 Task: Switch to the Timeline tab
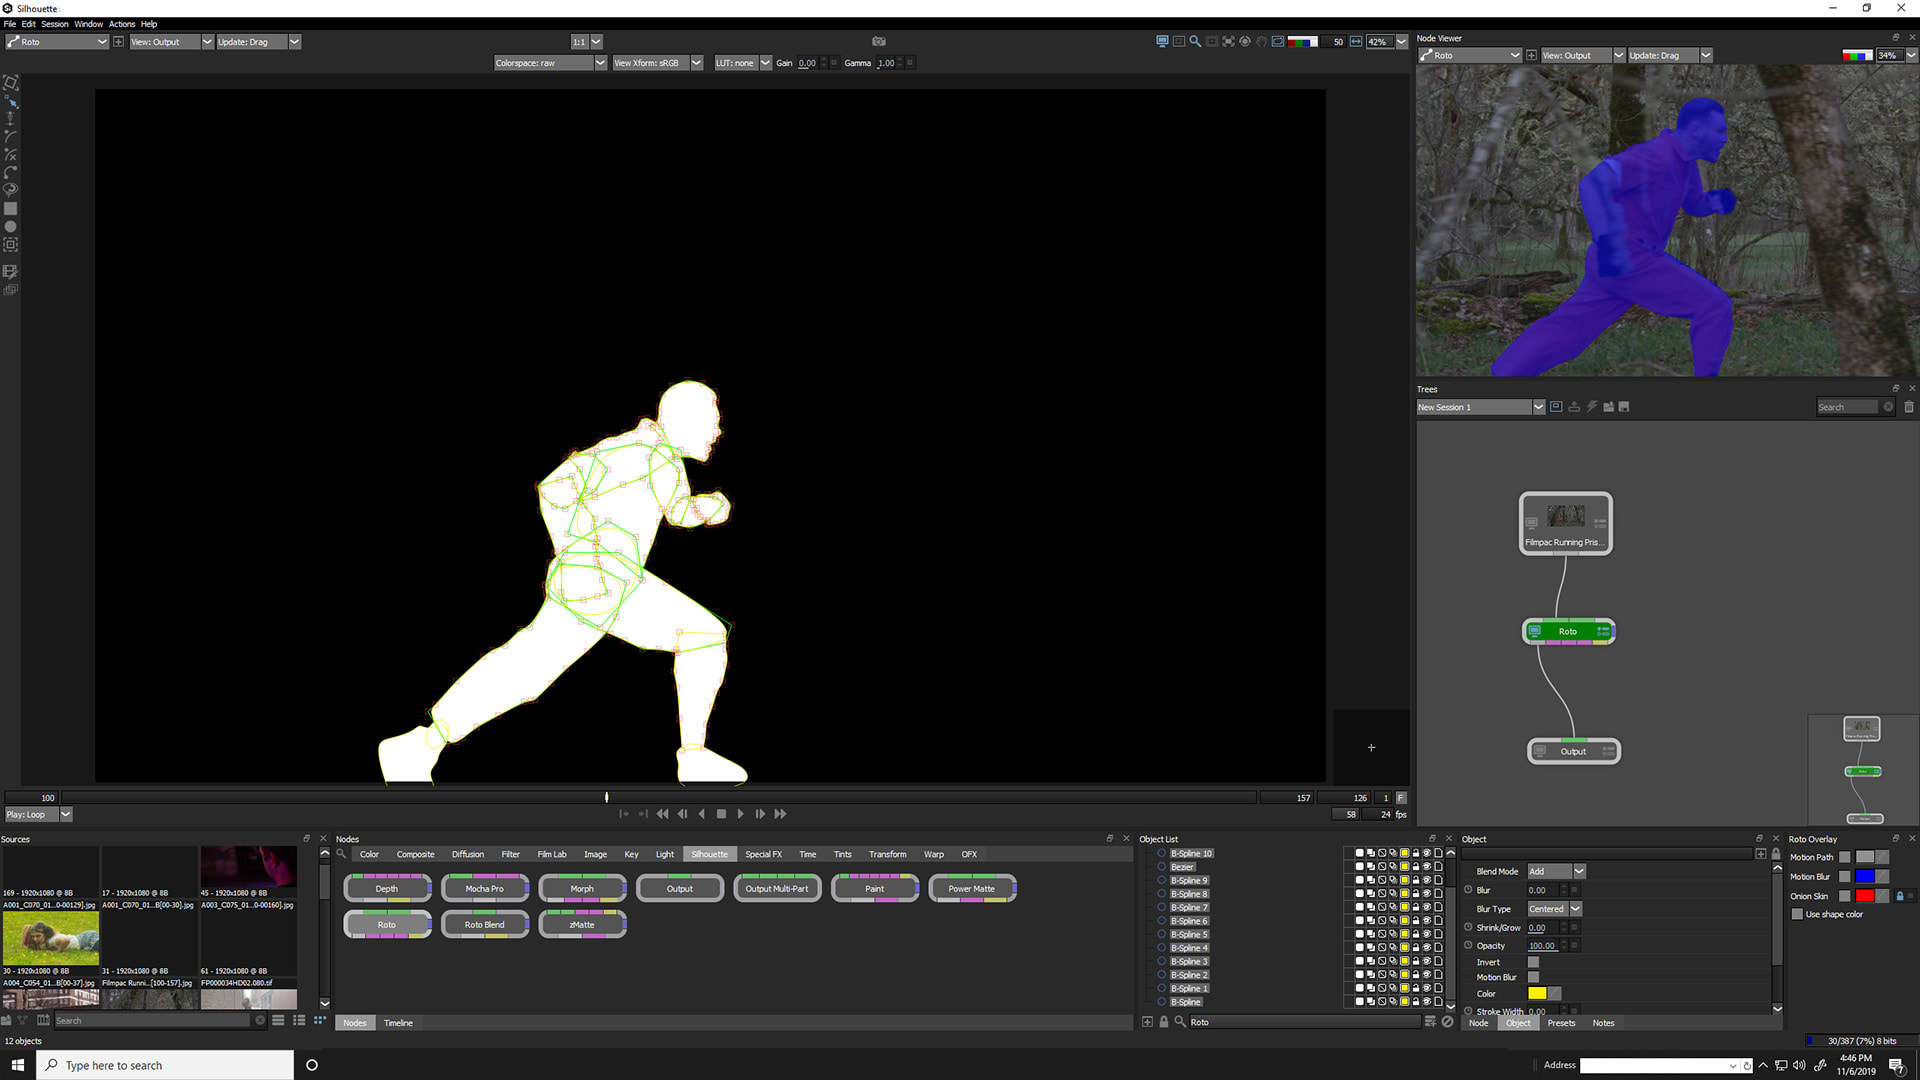(398, 1023)
